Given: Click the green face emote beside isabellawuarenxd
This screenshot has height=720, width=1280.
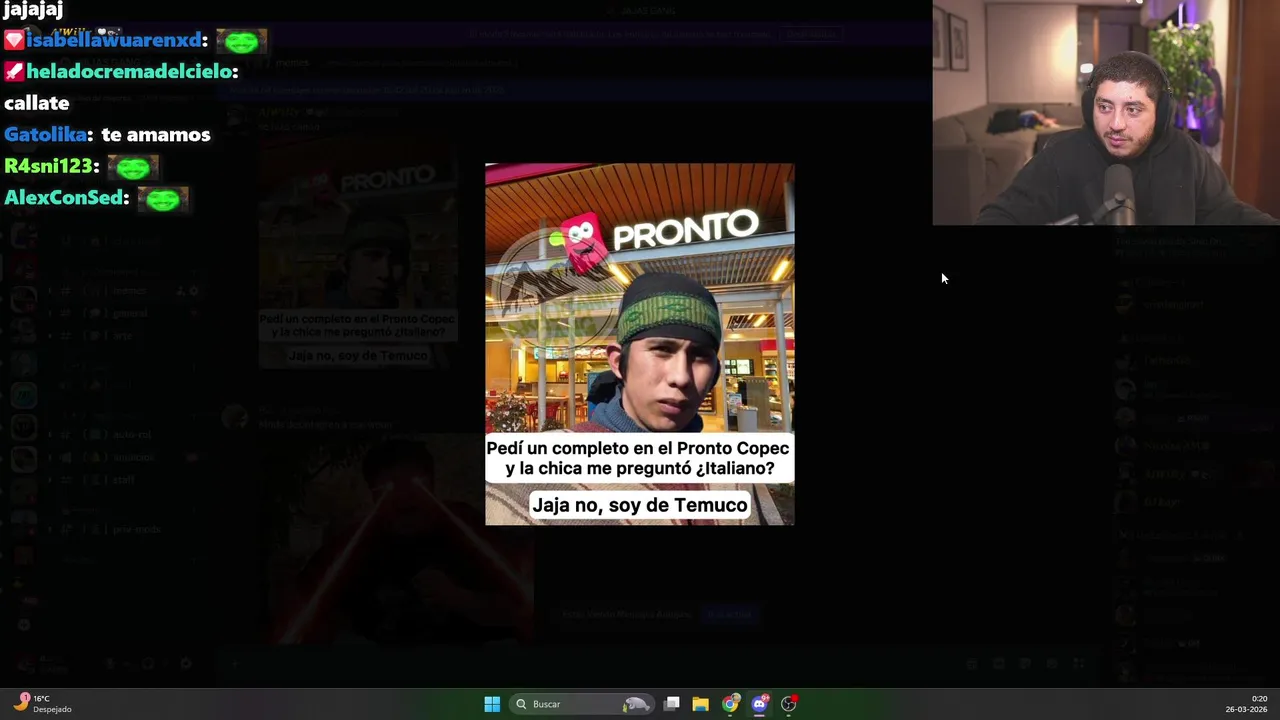Looking at the screenshot, I should click(241, 41).
